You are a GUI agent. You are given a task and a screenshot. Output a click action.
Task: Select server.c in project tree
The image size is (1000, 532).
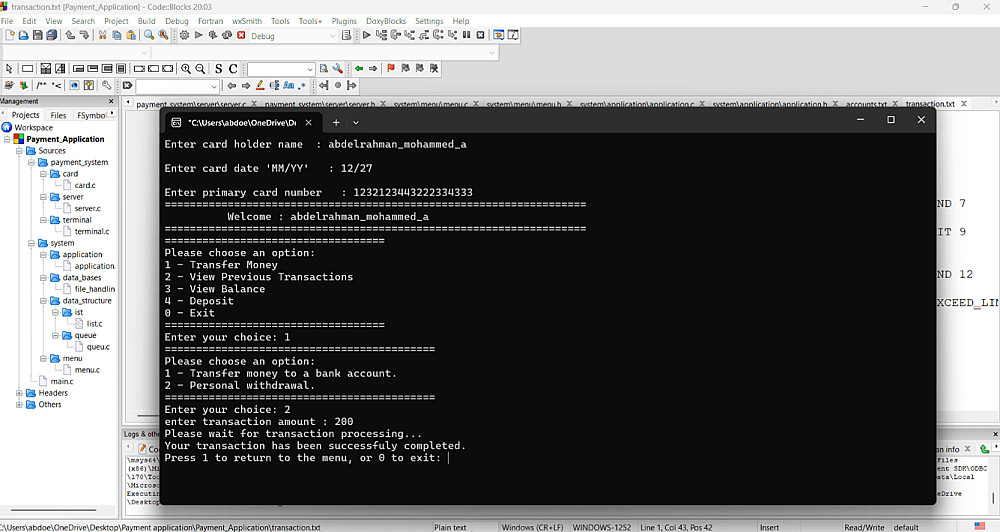(87, 209)
